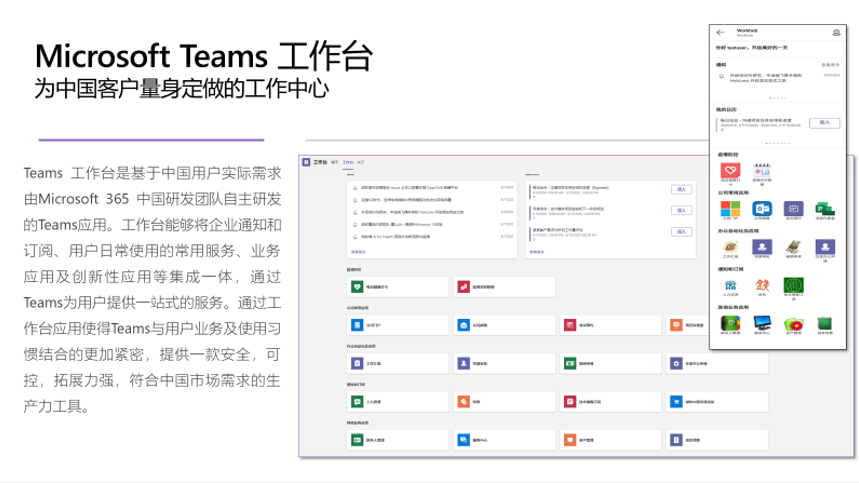Tap the profile icon in mobile Workhub header
Screen dimensions: 859x483
coord(836,33)
